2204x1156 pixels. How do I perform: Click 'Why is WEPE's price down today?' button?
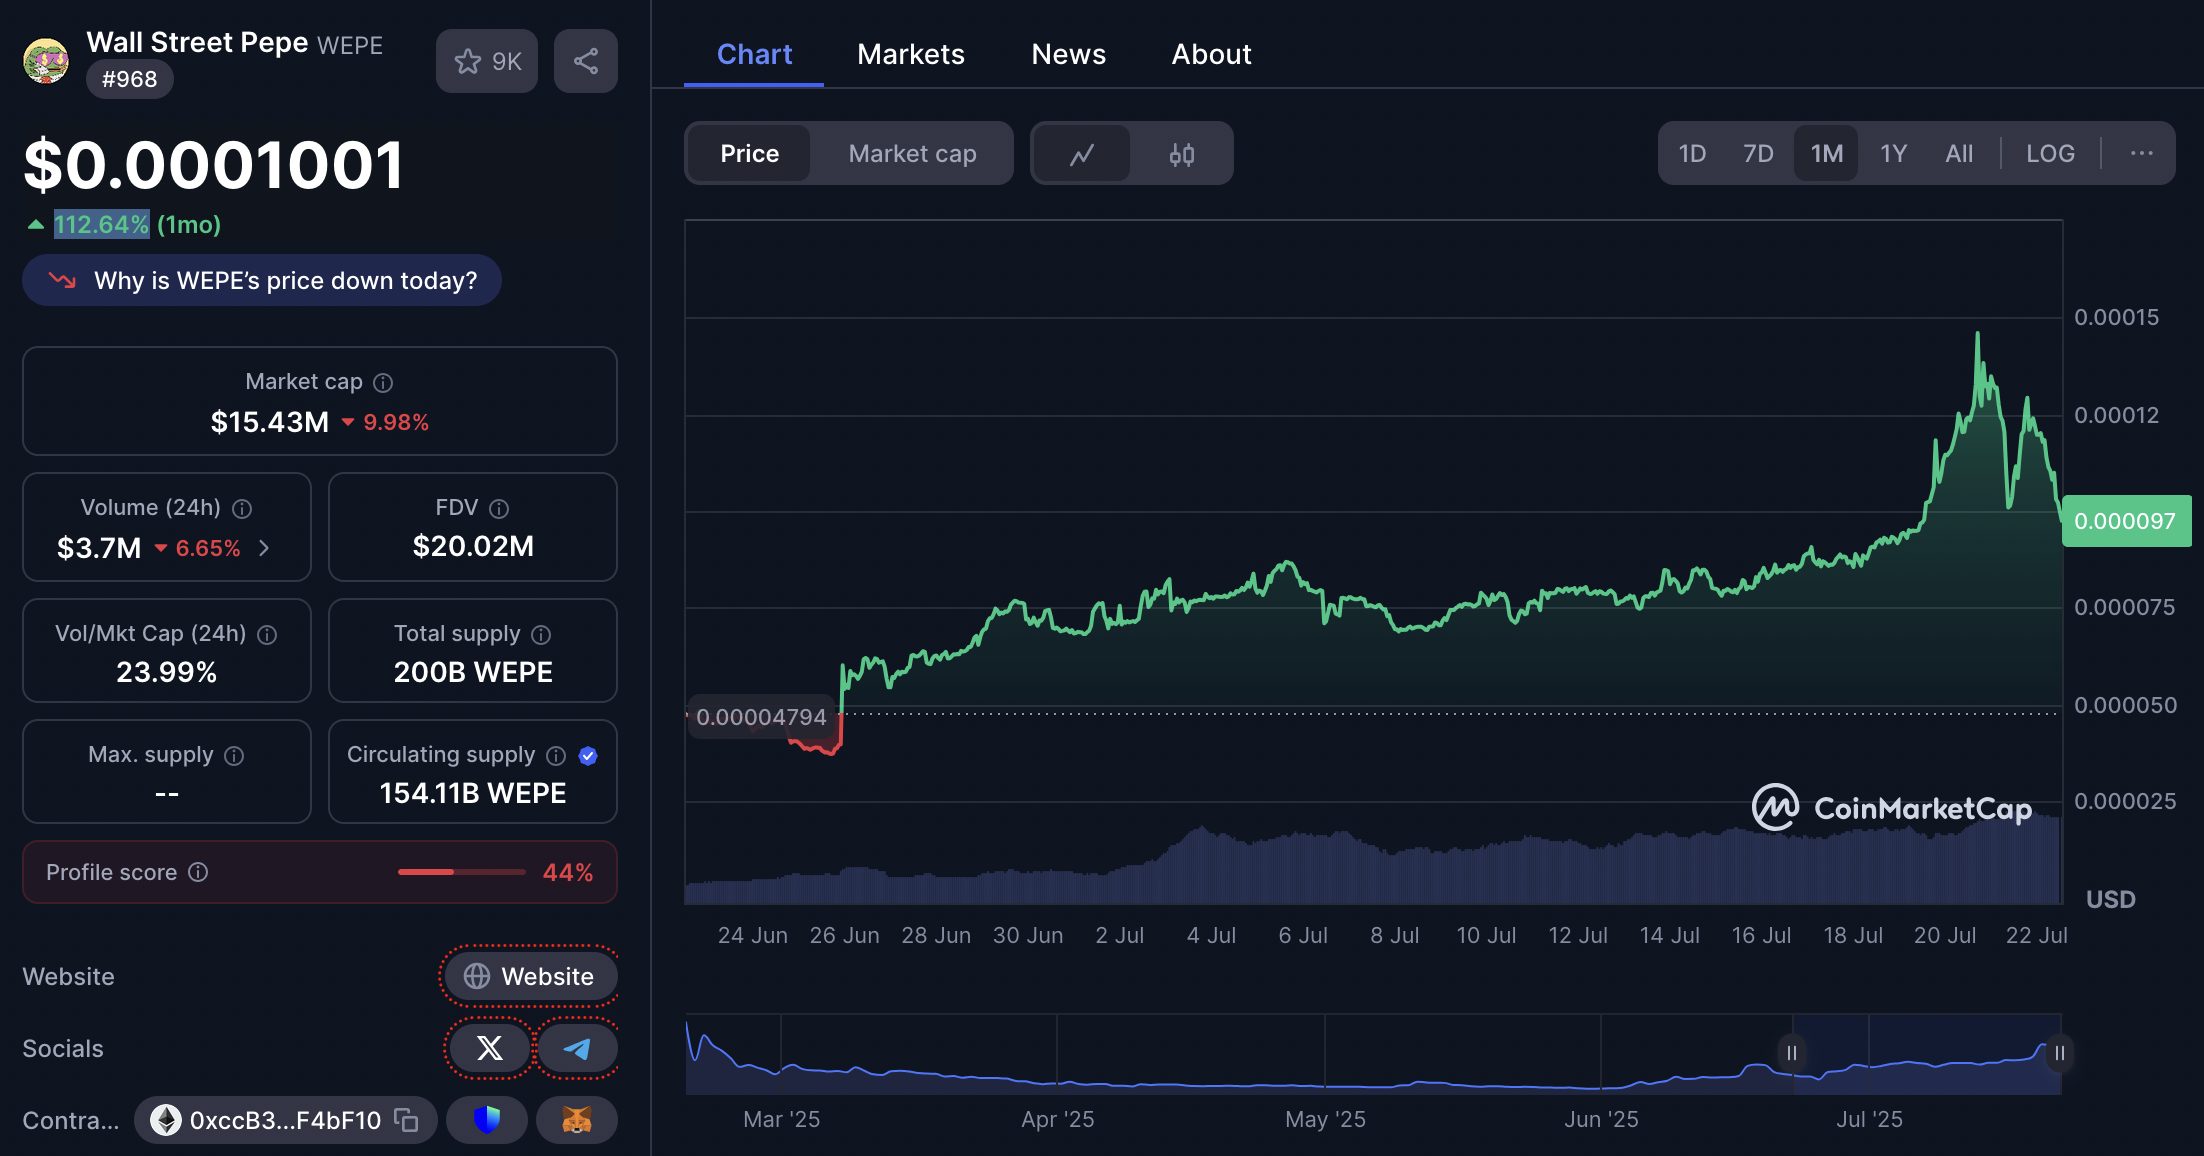(262, 280)
